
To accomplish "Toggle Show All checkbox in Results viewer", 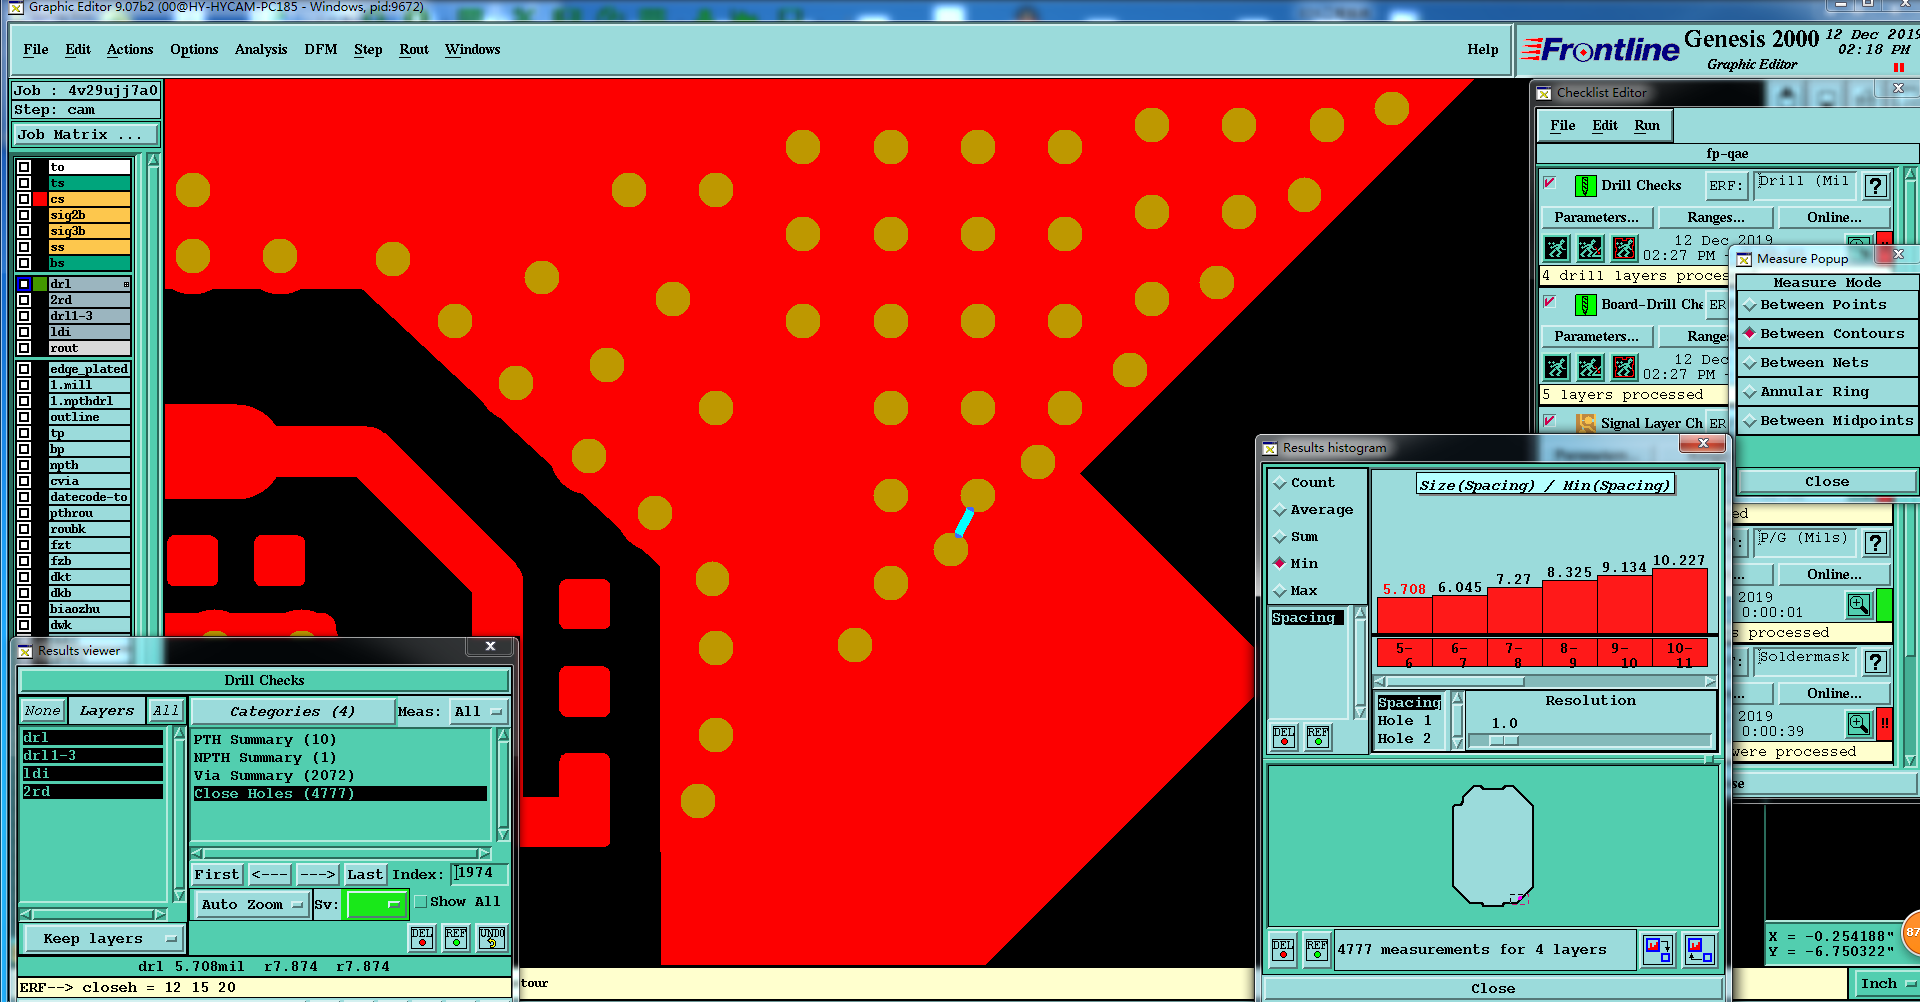I will pyautogui.click(x=421, y=902).
